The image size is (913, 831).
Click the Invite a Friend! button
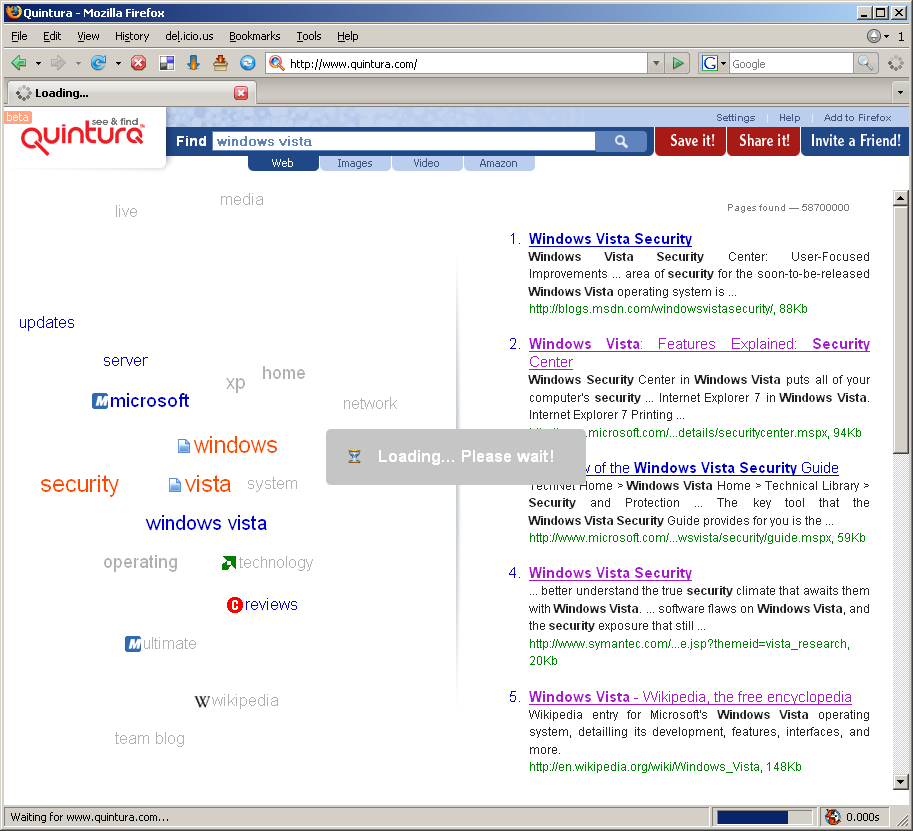pos(855,142)
